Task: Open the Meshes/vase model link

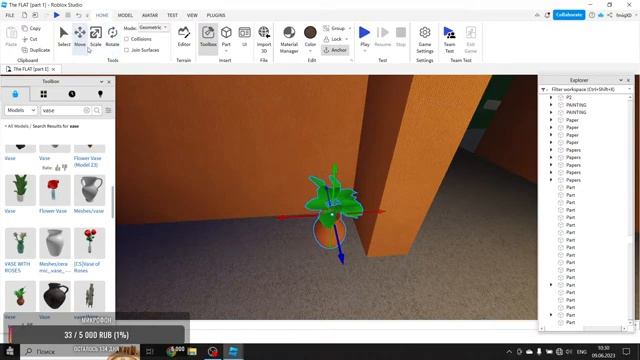Action: [x=89, y=211]
